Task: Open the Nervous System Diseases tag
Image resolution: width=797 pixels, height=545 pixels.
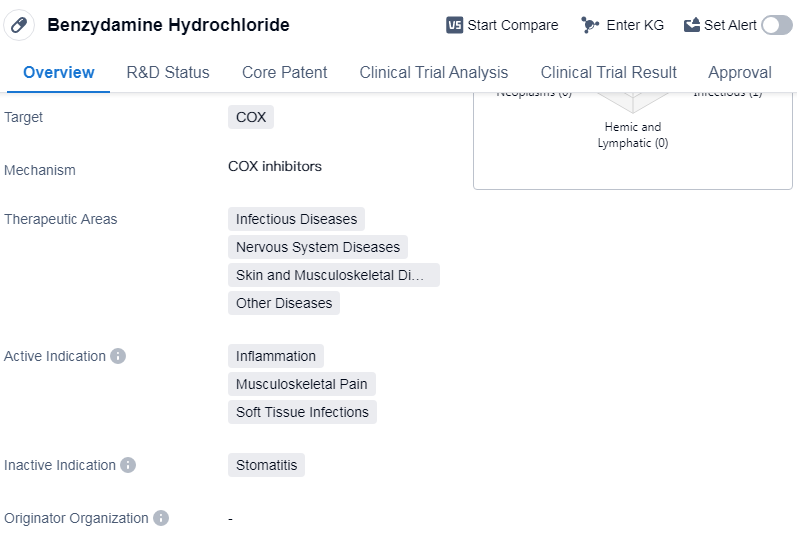Action: (x=317, y=247)
